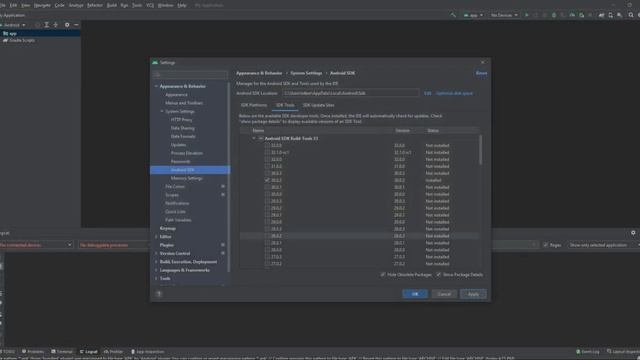Viewport: 640px width, 360px height.
Task: Switch to SDK Platforms tab
Action: (253, 105)
